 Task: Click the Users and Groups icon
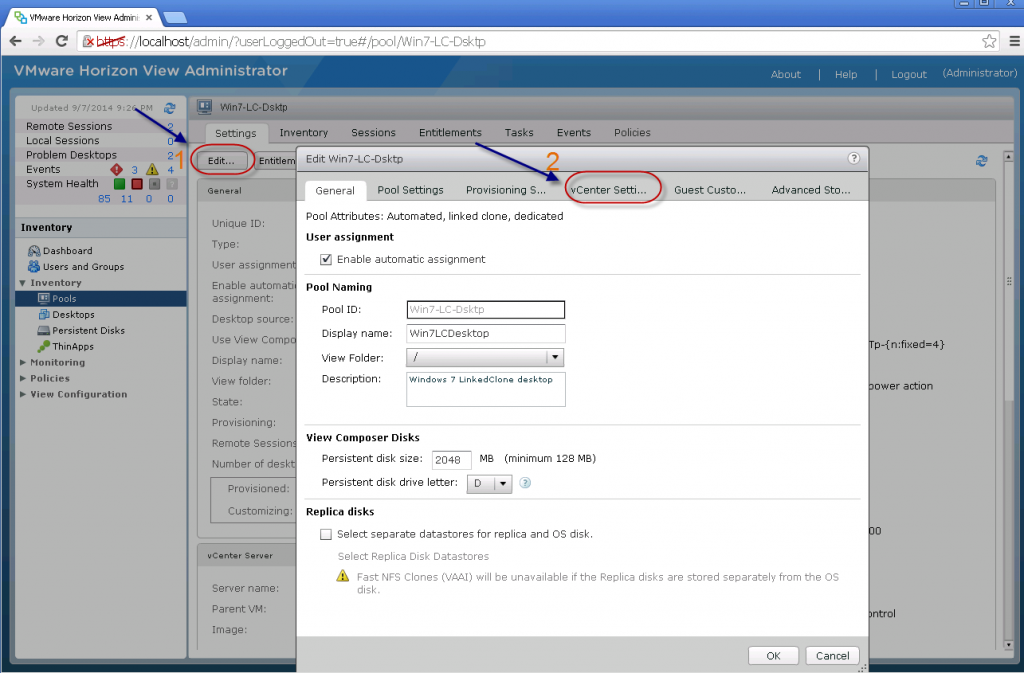click(34, 266)
